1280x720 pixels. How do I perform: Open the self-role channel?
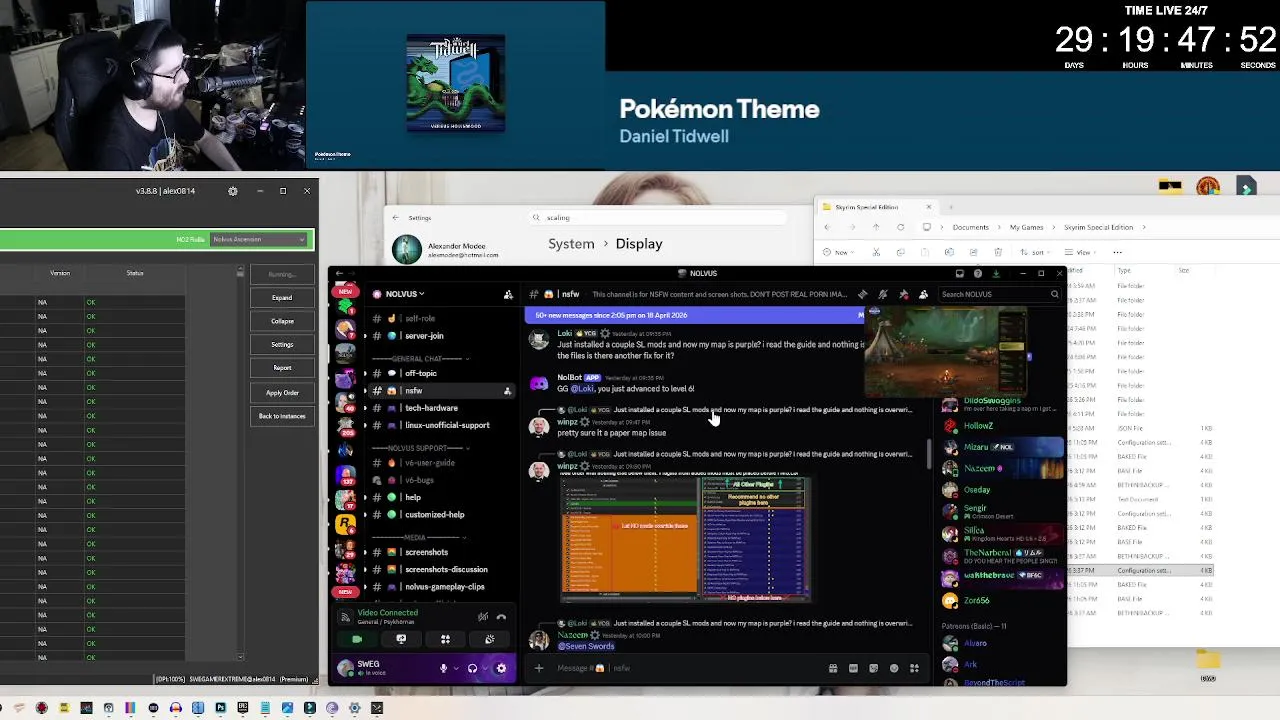click(420, 318)
